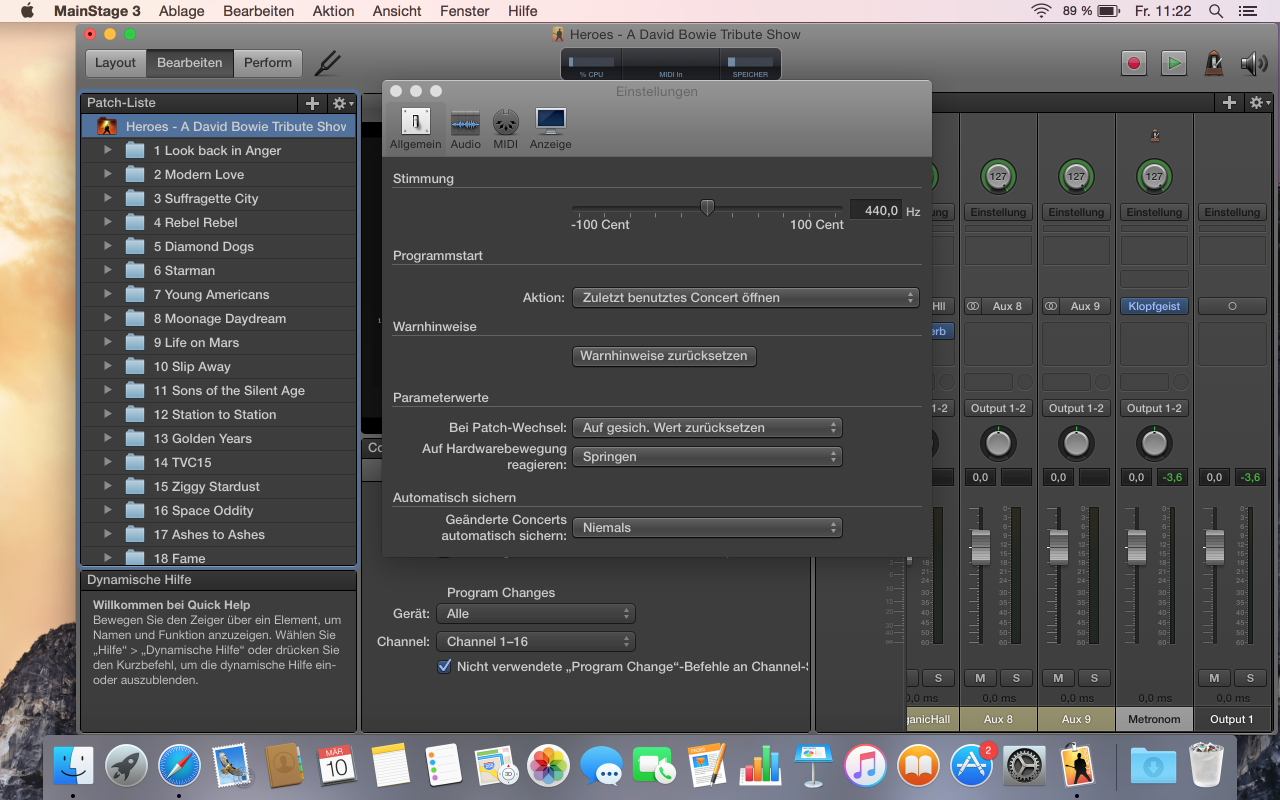Toggle the metronome icon in toolbar

tap(1214, 63)
